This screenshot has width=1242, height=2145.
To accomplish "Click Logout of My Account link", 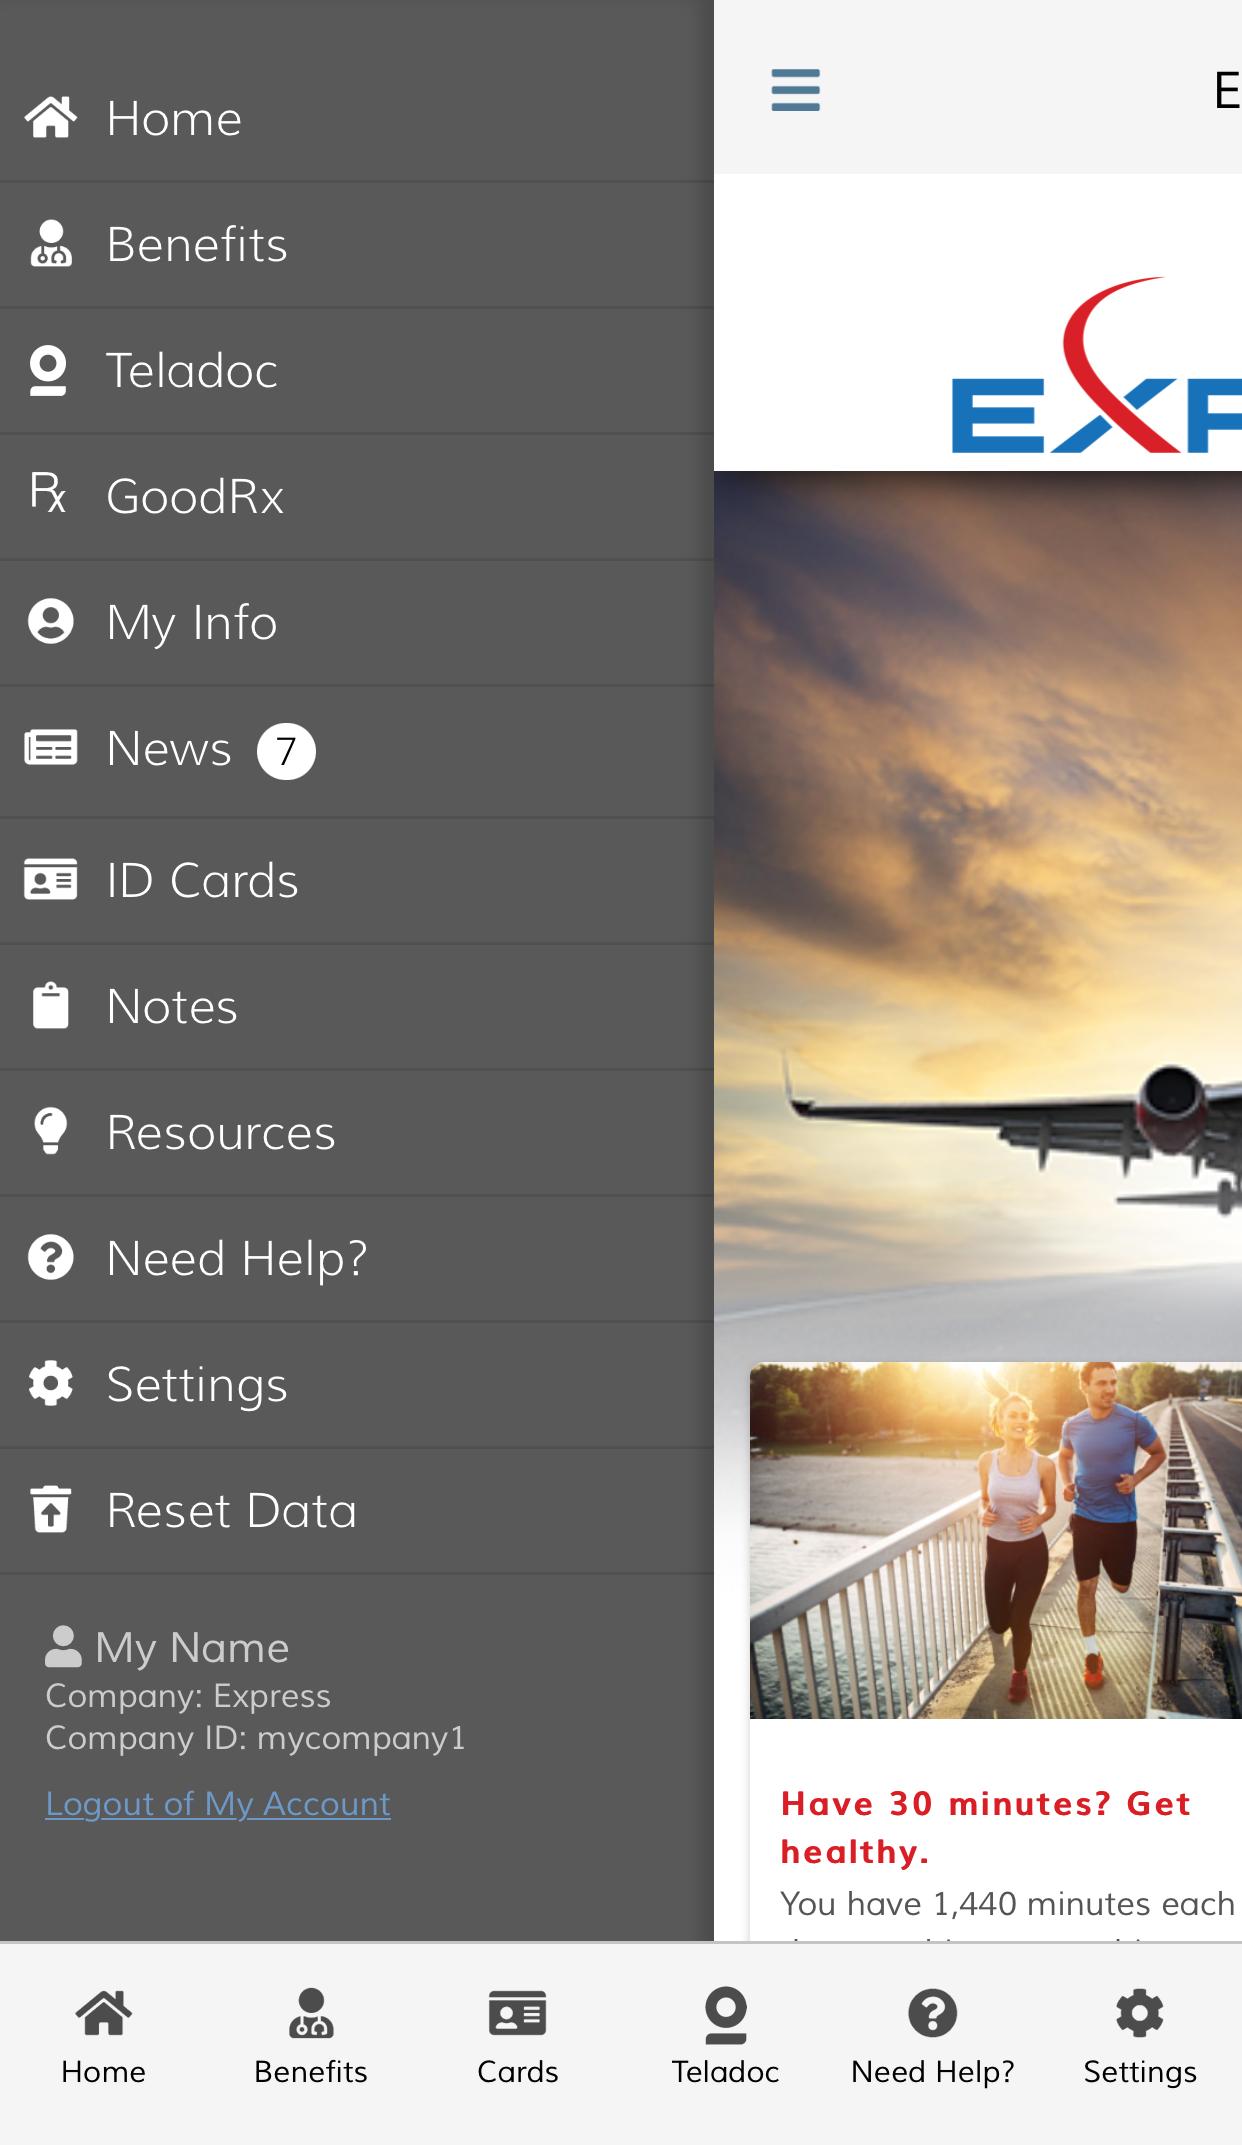I will (218, 1804).
